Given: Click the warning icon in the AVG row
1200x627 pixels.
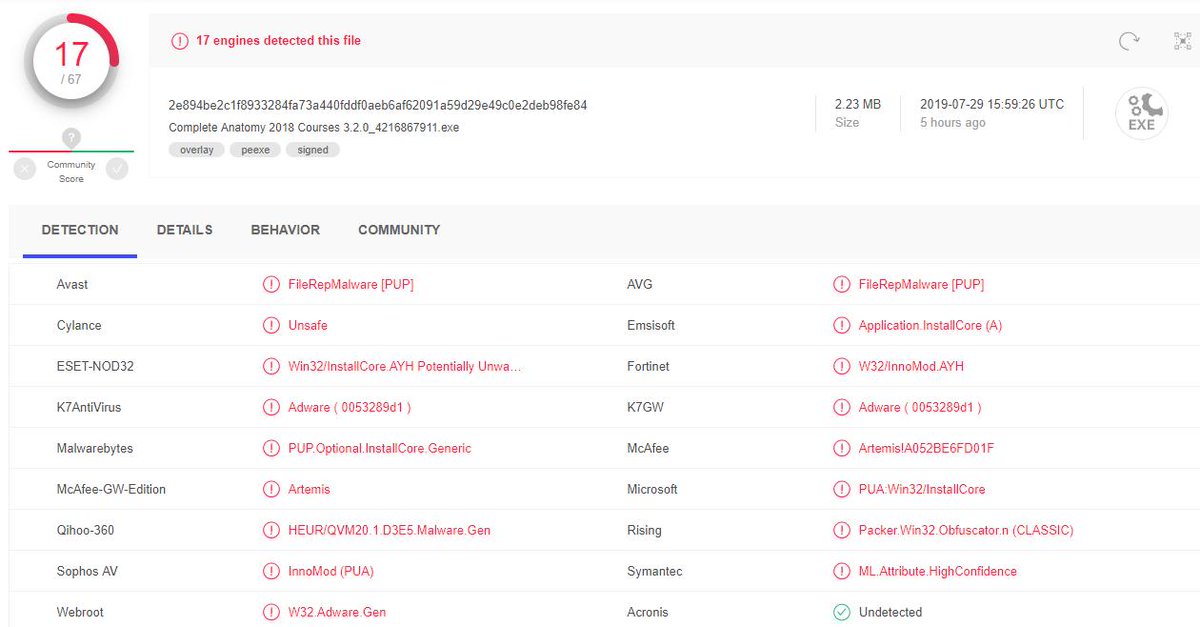Looking at the screenshot, I should pos(842,285).
